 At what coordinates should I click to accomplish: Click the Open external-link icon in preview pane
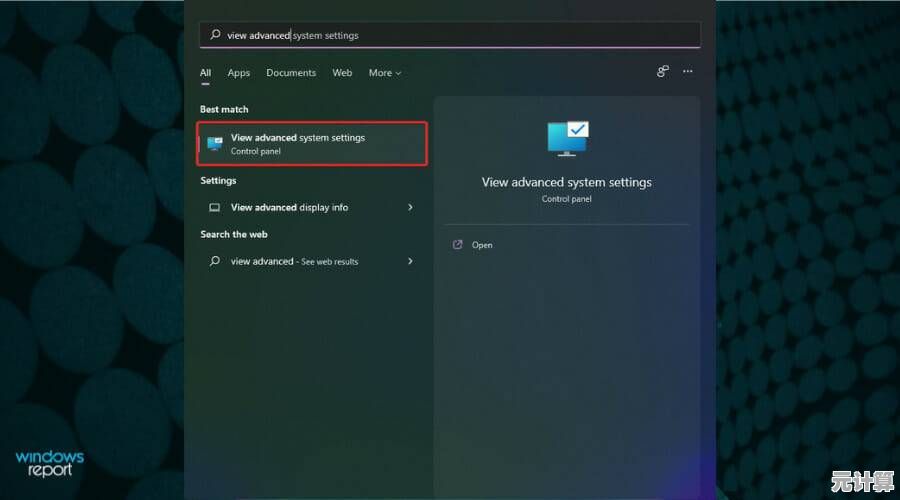(458, 245)
